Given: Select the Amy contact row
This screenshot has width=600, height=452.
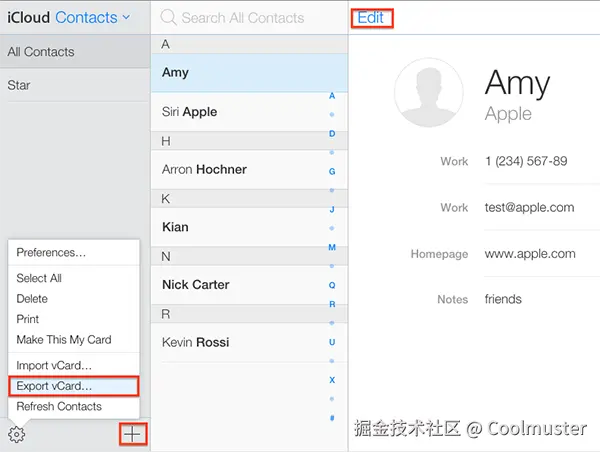Looking at the screenshot, I should pyautogui.click(x=249, y=73).
